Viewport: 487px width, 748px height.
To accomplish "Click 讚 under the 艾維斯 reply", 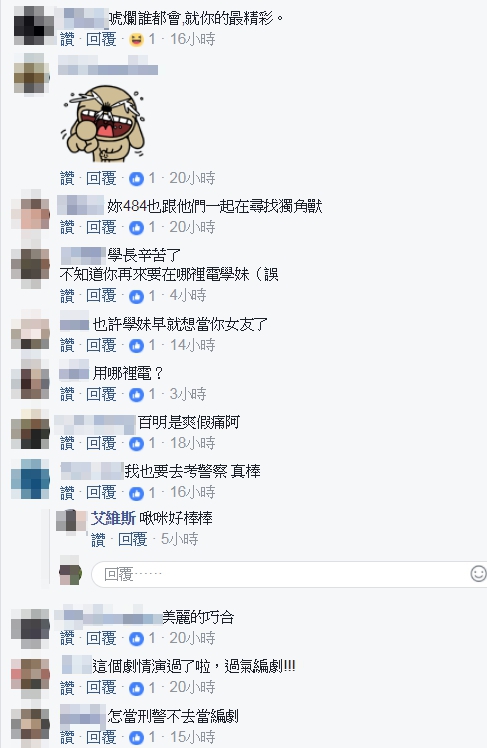I will pos(98,540).
